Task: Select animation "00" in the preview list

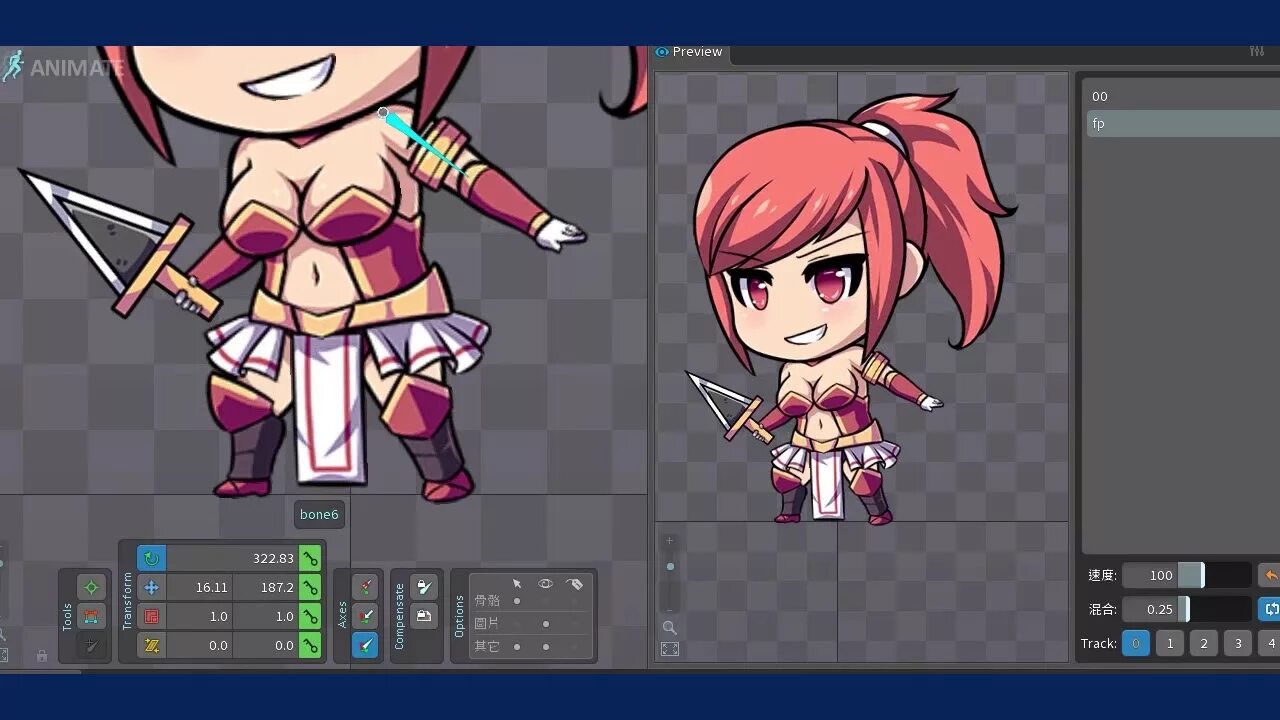Action: 1183,96
